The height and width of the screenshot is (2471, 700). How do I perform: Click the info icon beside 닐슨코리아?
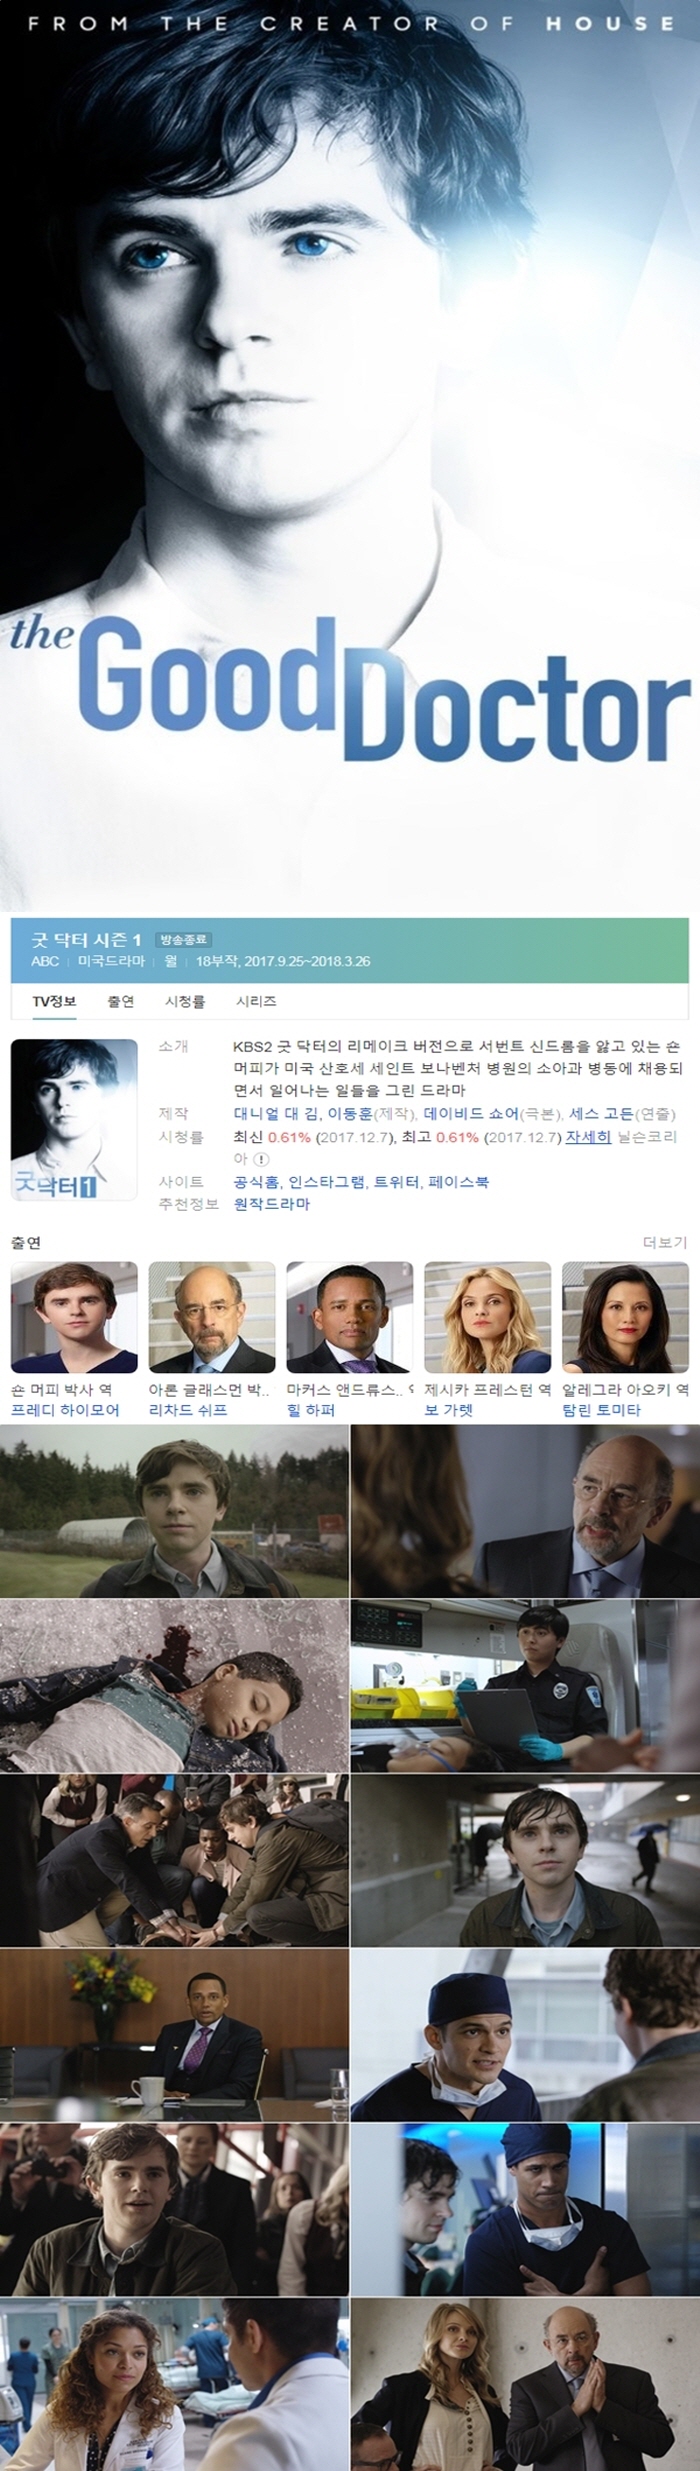[x=262, y=1159]
